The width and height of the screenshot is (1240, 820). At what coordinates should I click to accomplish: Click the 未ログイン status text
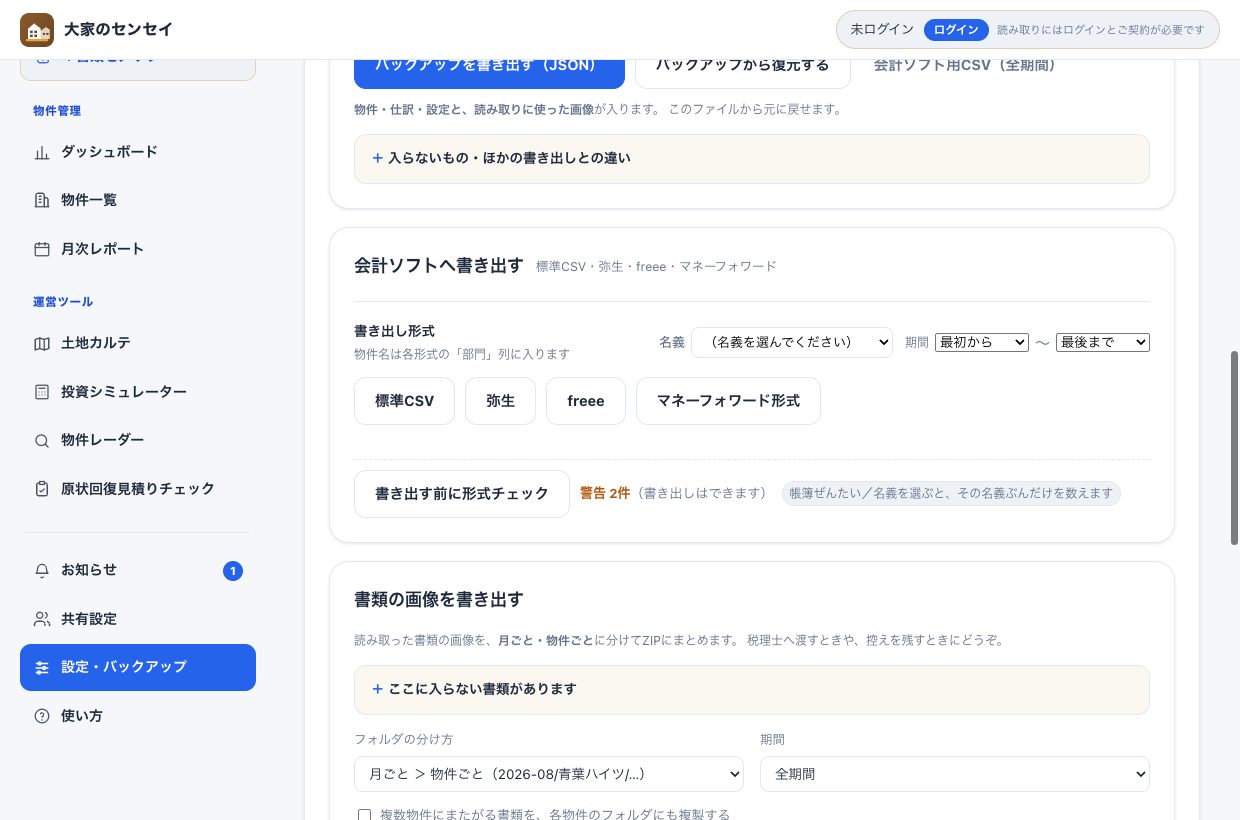[x=882, y=30]
